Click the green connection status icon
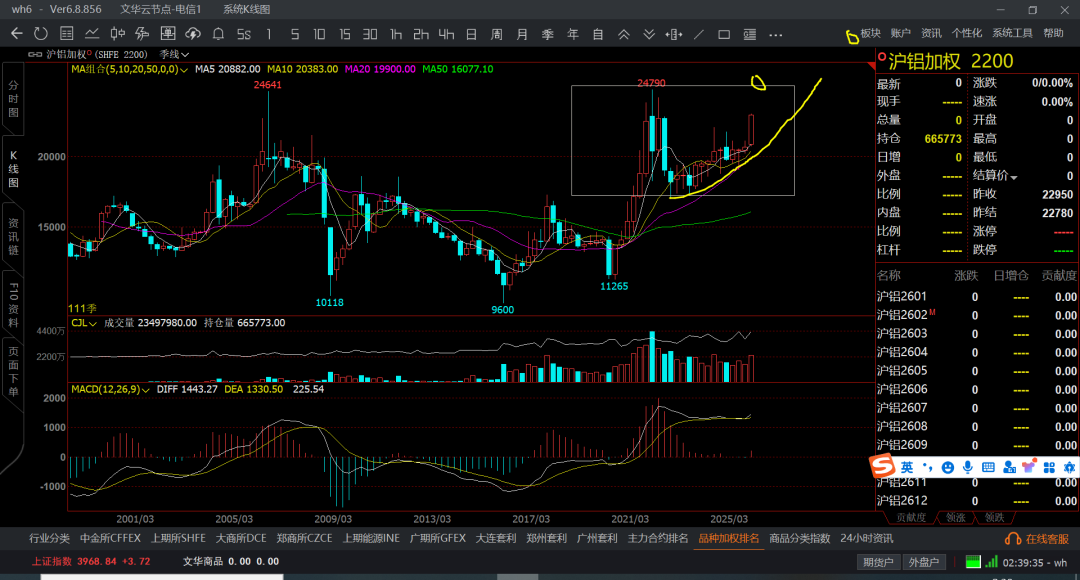The image size is (1080, 580). [973, 562]
